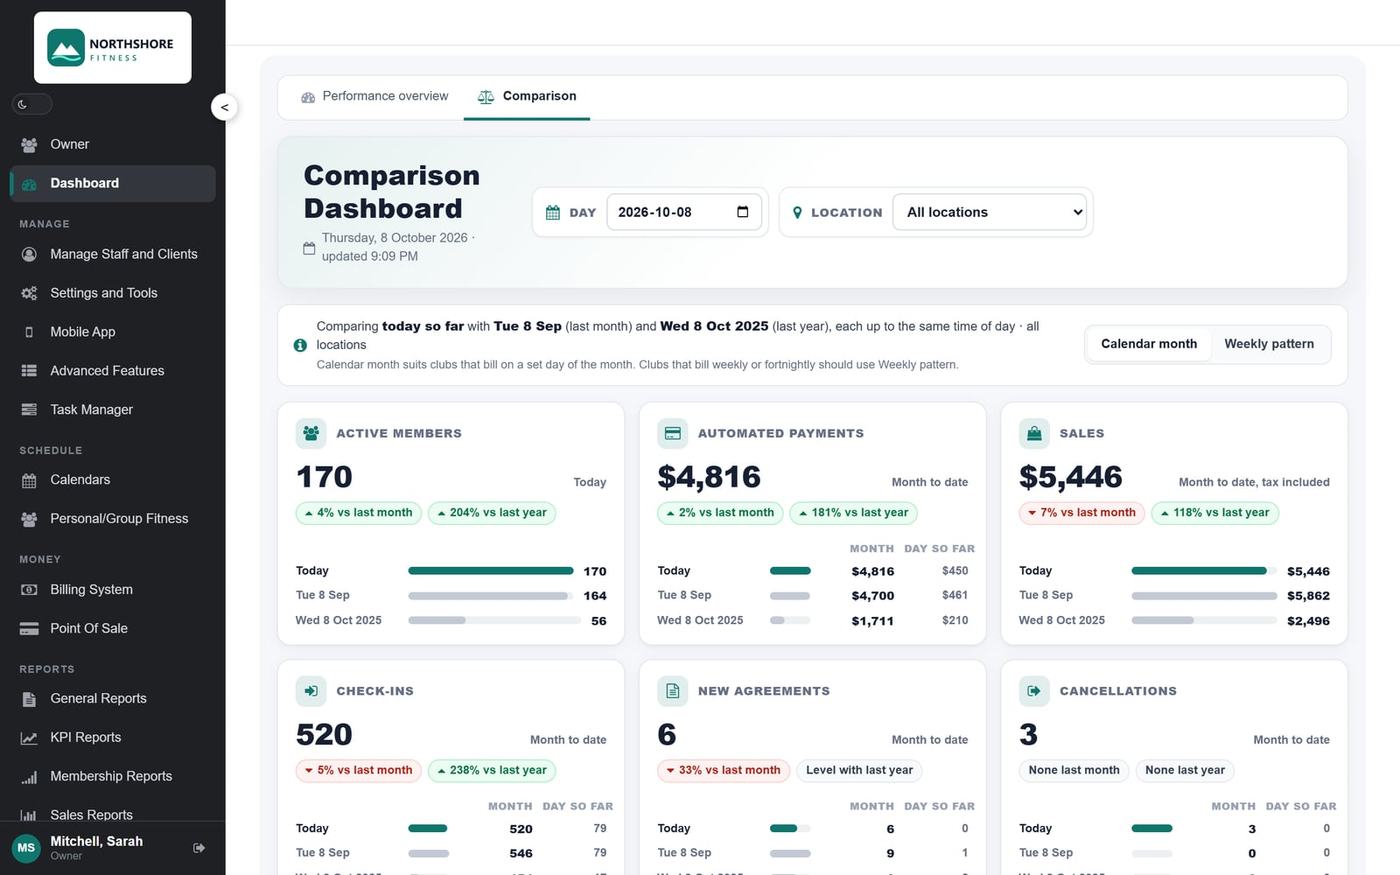The height and width of the screenshot is (875, 1400).
Task: Open Advanced Features
Action: 112,371
